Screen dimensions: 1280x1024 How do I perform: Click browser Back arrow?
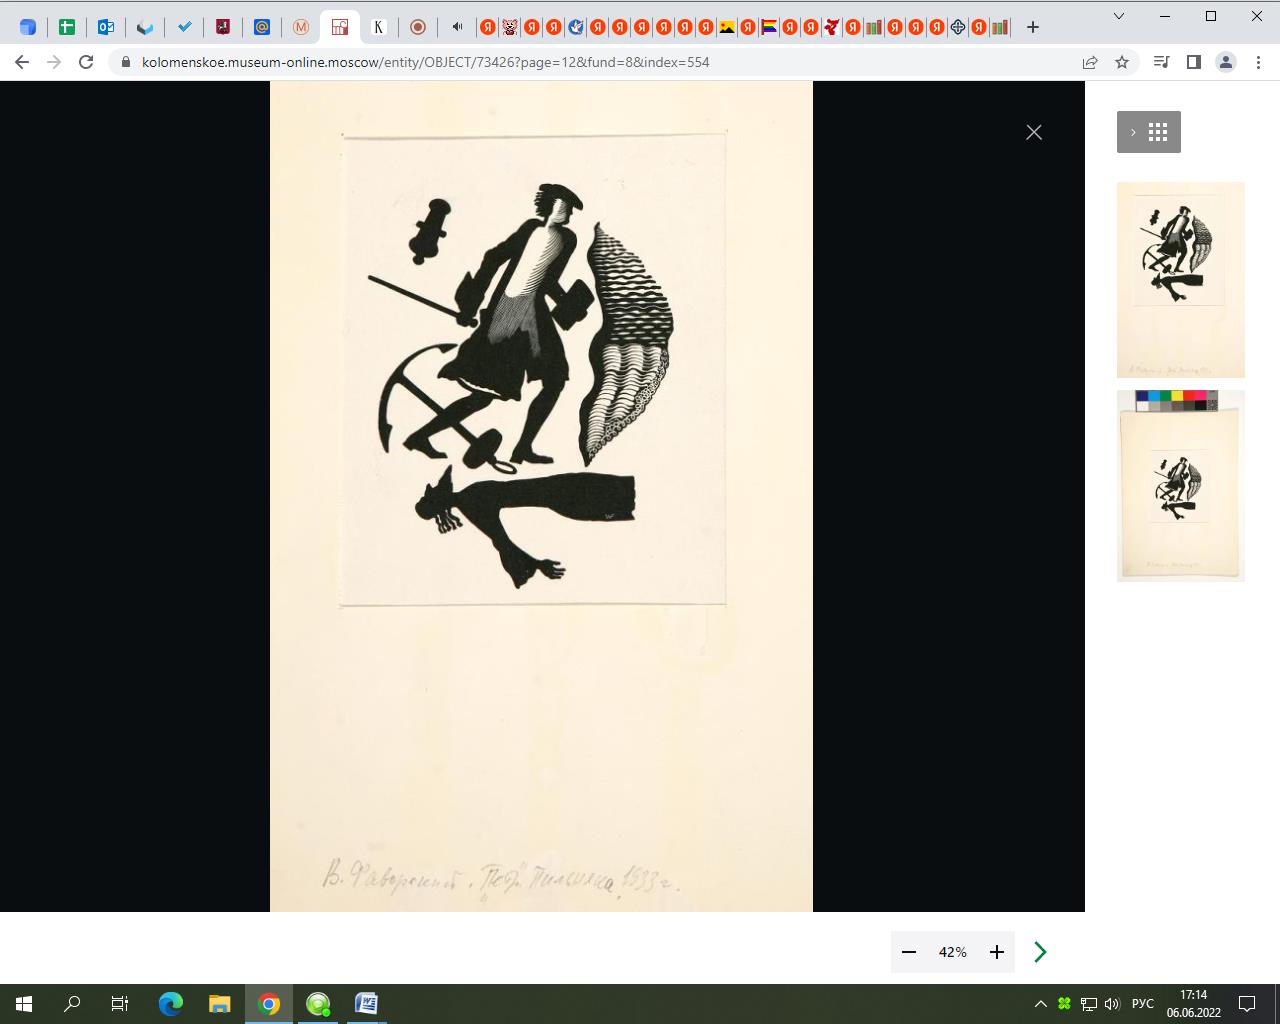pyautogui.click(x=22, y=62)
